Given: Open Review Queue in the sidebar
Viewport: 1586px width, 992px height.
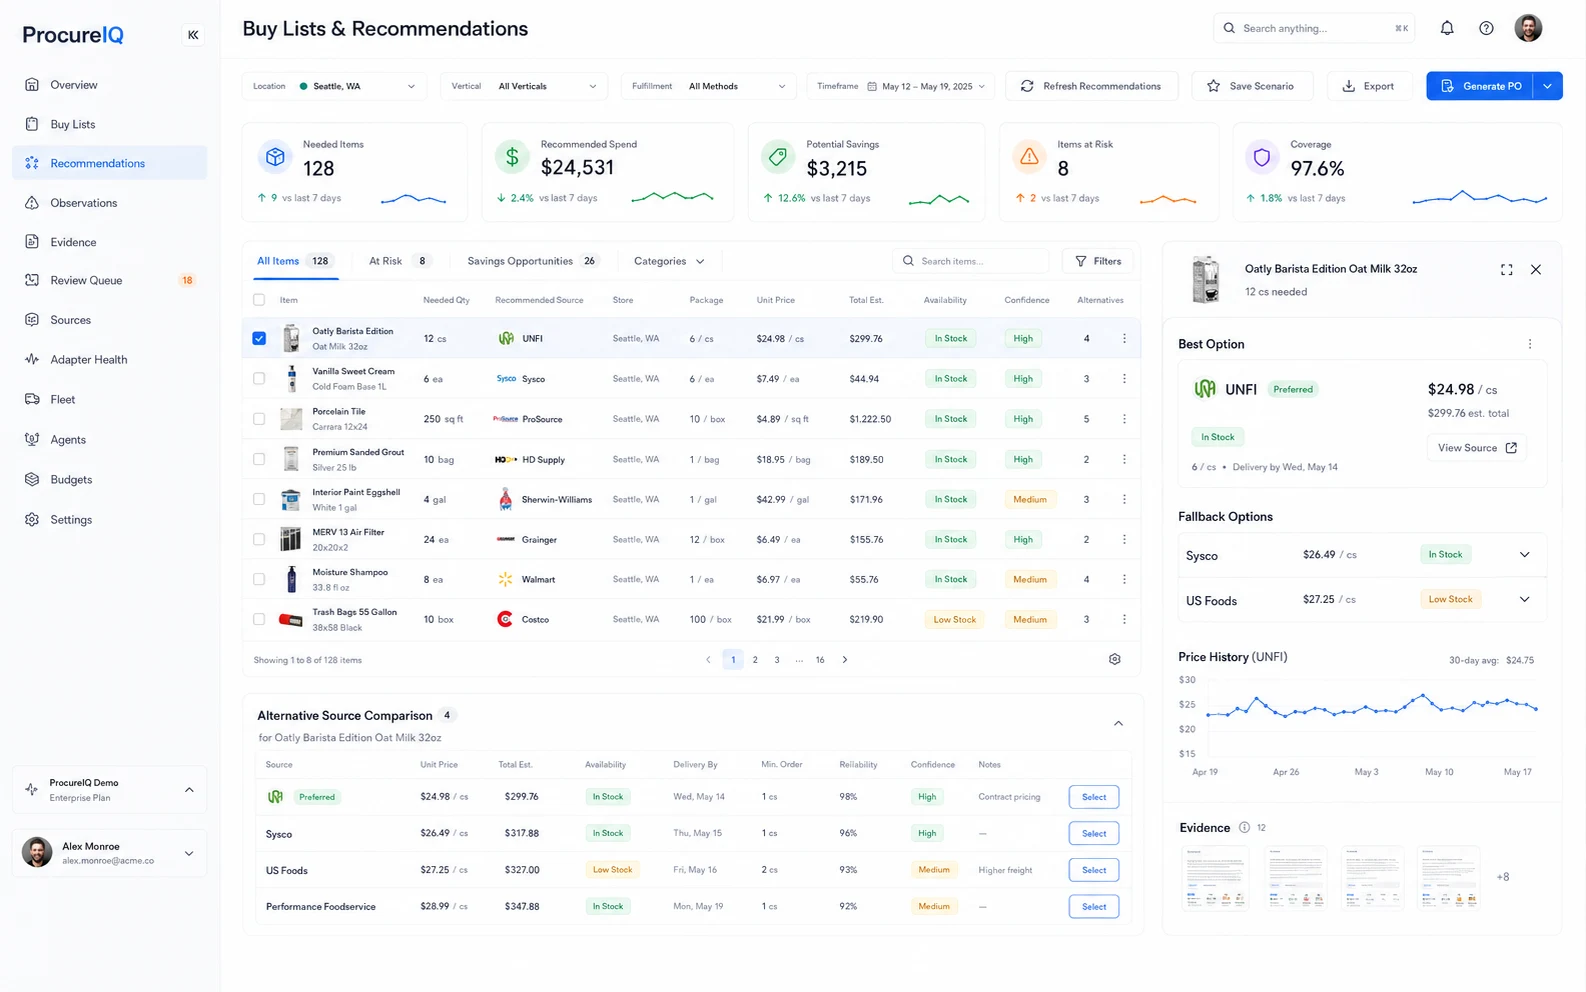Looking at the screenshot, I should (x=109, y=281).
